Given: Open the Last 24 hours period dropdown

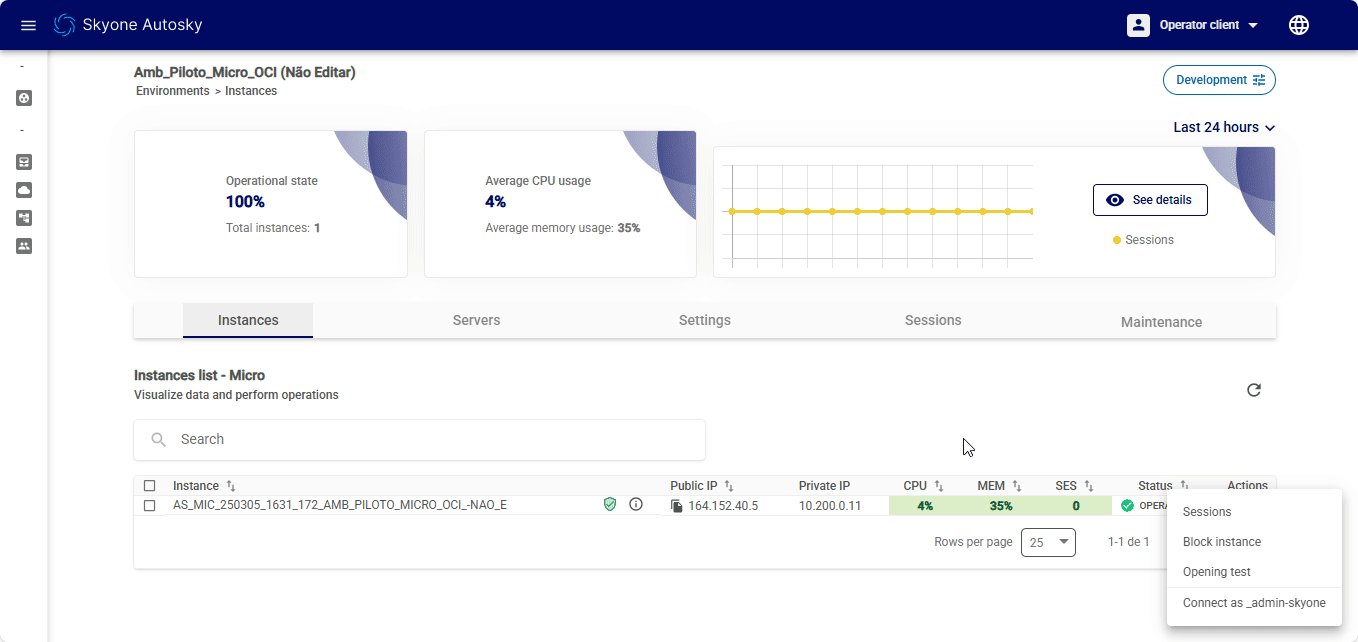Looking at the screenshot, I should coord(1224,128).
